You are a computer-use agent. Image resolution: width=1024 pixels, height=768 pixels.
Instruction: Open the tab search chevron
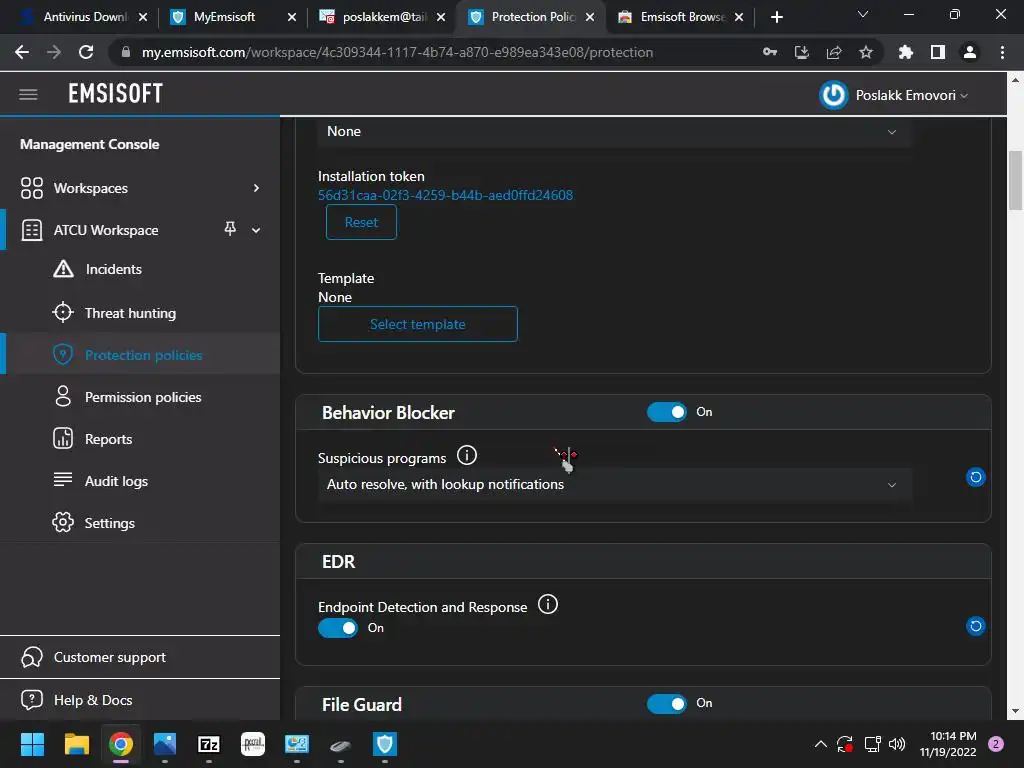863,14
